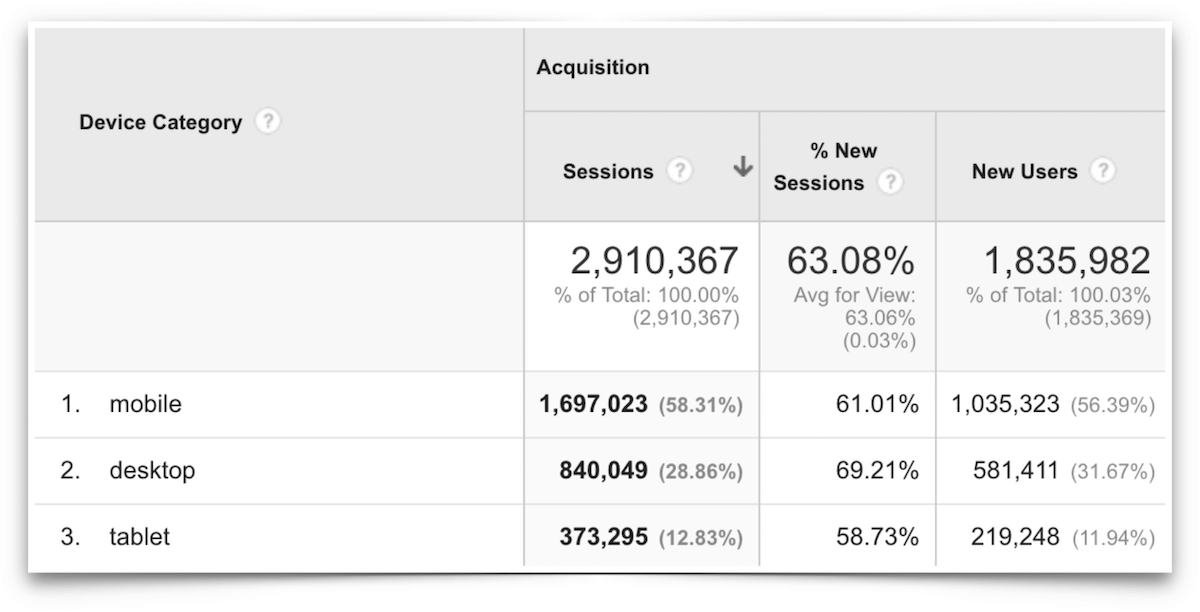This screenshot has width=1200, height=612.
Task: Select total sessions figure 2,910,367
Action: click(654, 262)
